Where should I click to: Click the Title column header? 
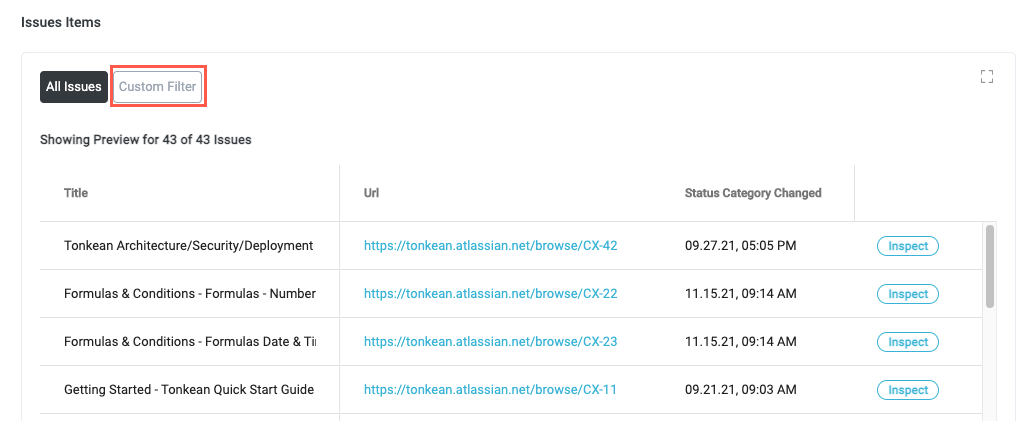(x=77, y=193)
